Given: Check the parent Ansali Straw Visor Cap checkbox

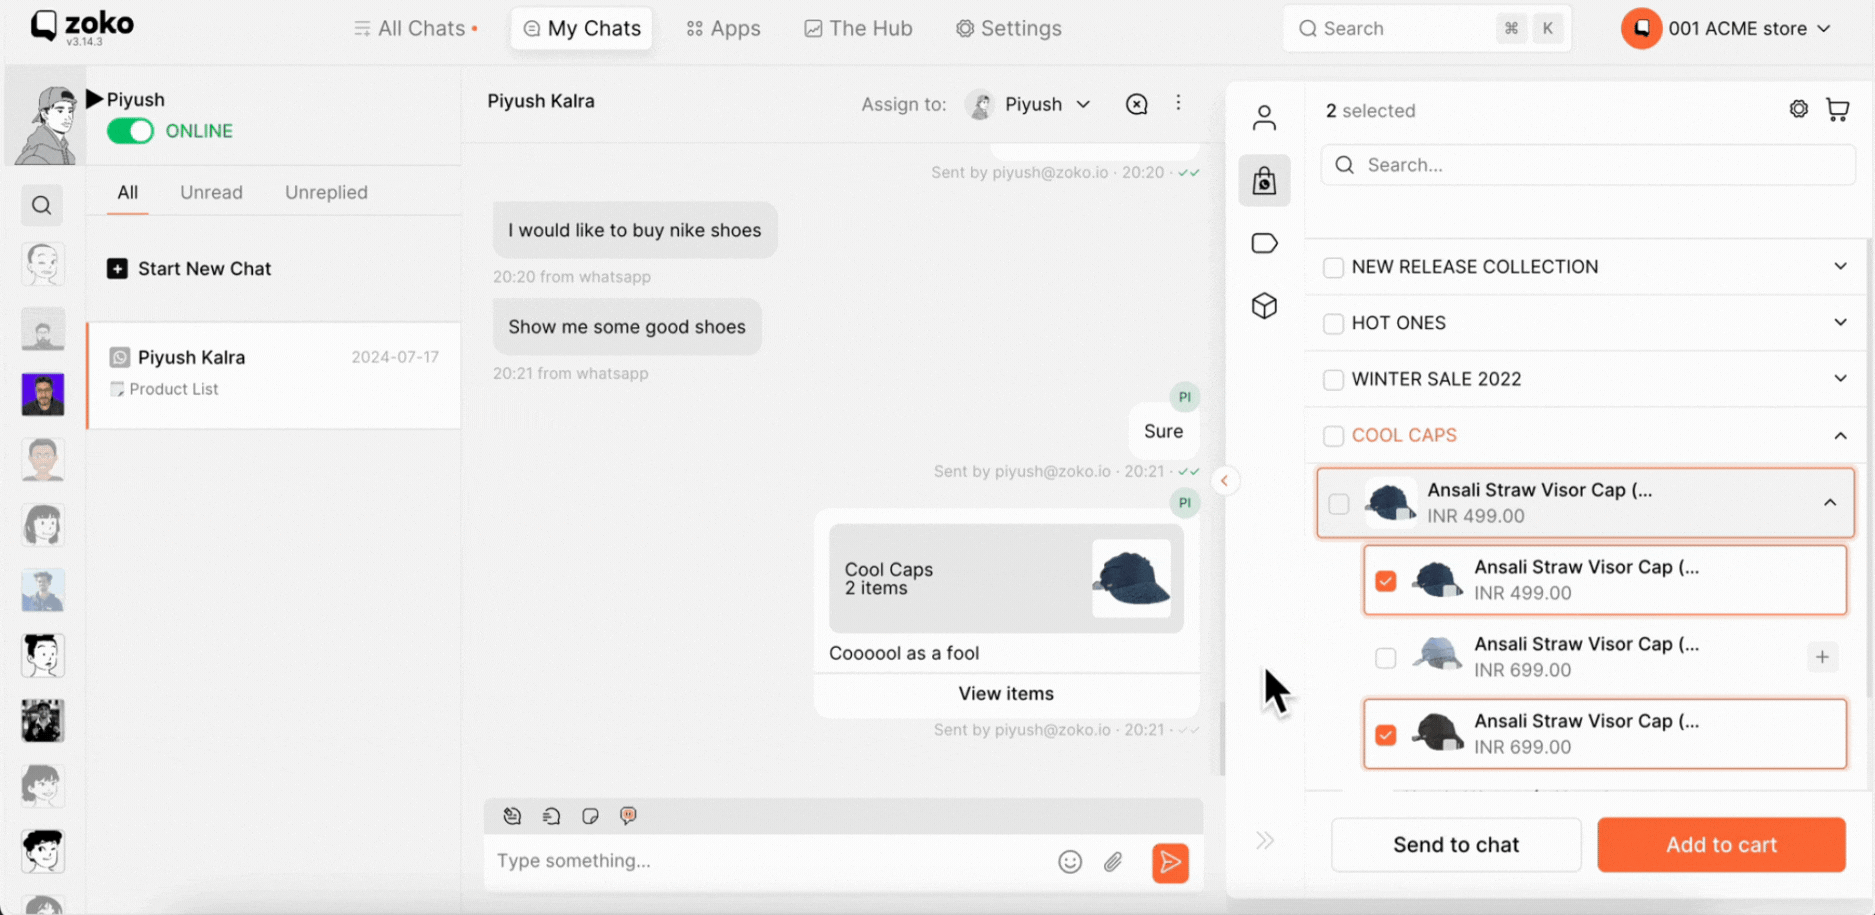Looking at the screenshot, I should [1339, 503].
